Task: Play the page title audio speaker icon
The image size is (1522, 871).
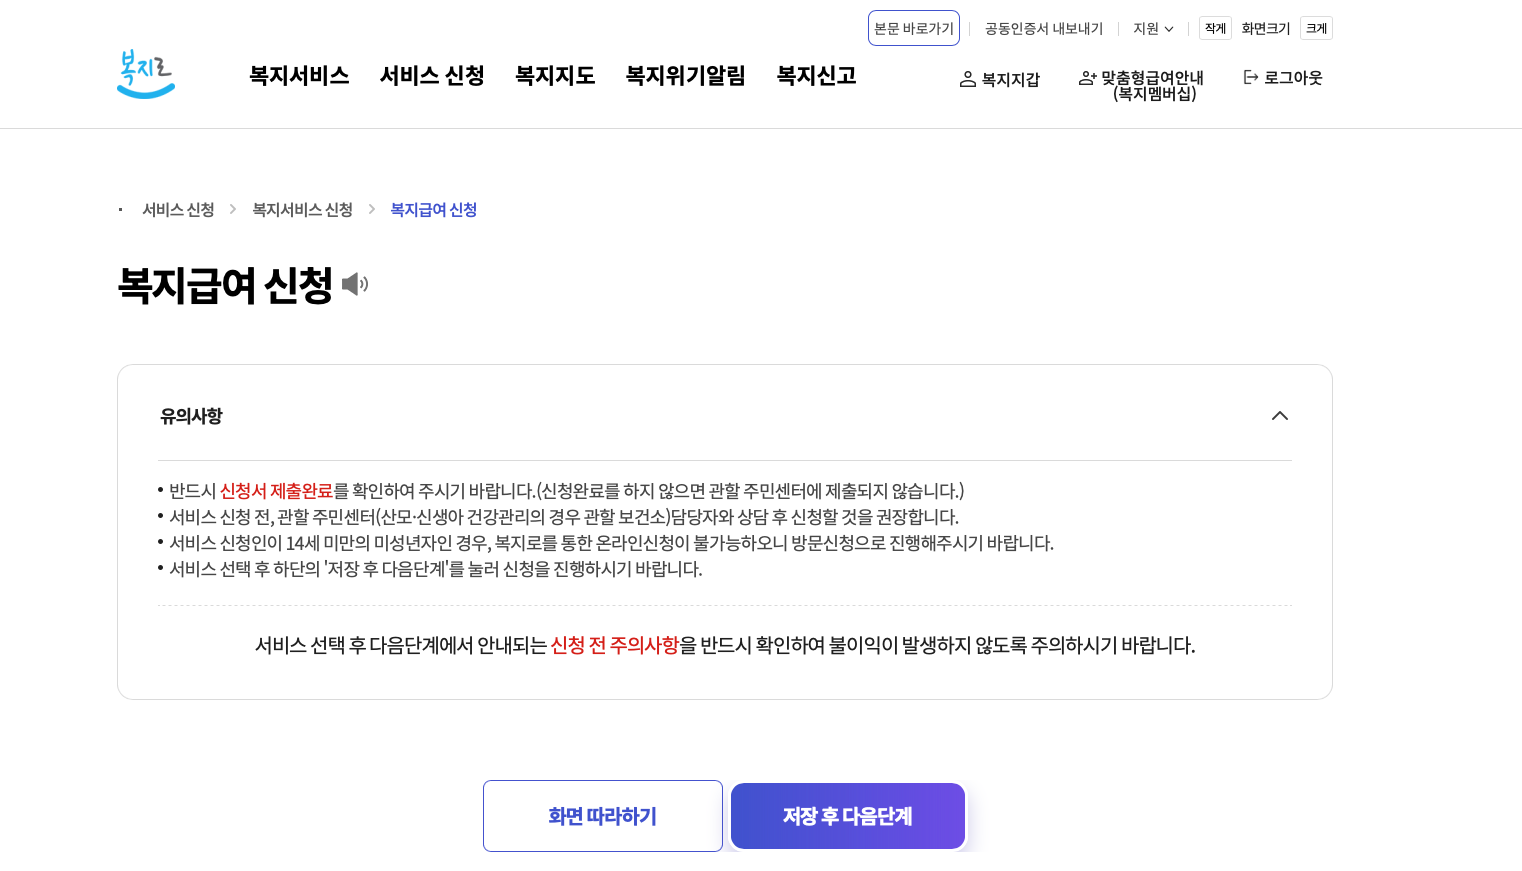Action: click(x=355, y=284)
